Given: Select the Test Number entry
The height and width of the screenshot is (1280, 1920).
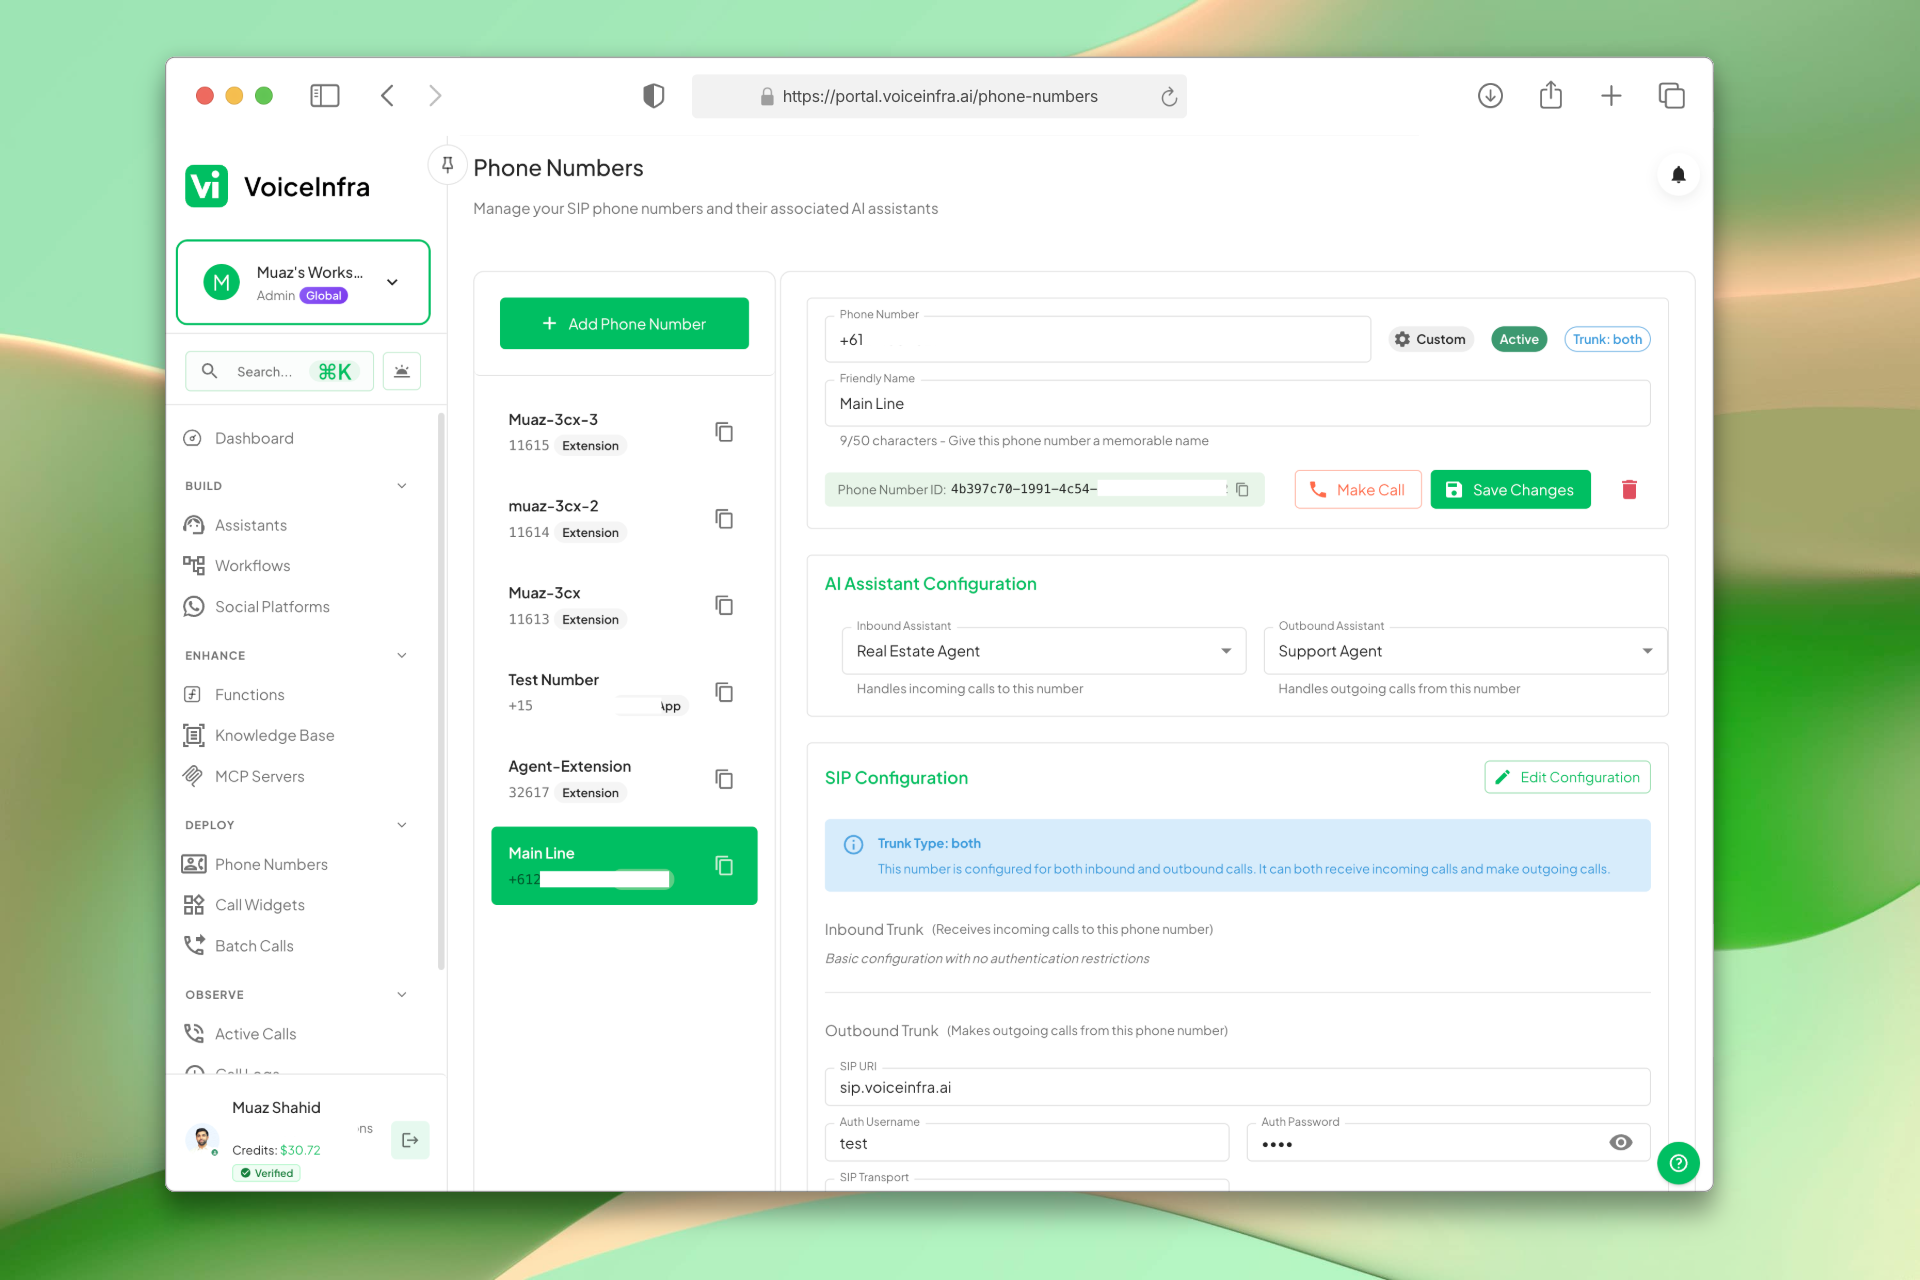Looking at the screenshot, I should click(624, 692).
